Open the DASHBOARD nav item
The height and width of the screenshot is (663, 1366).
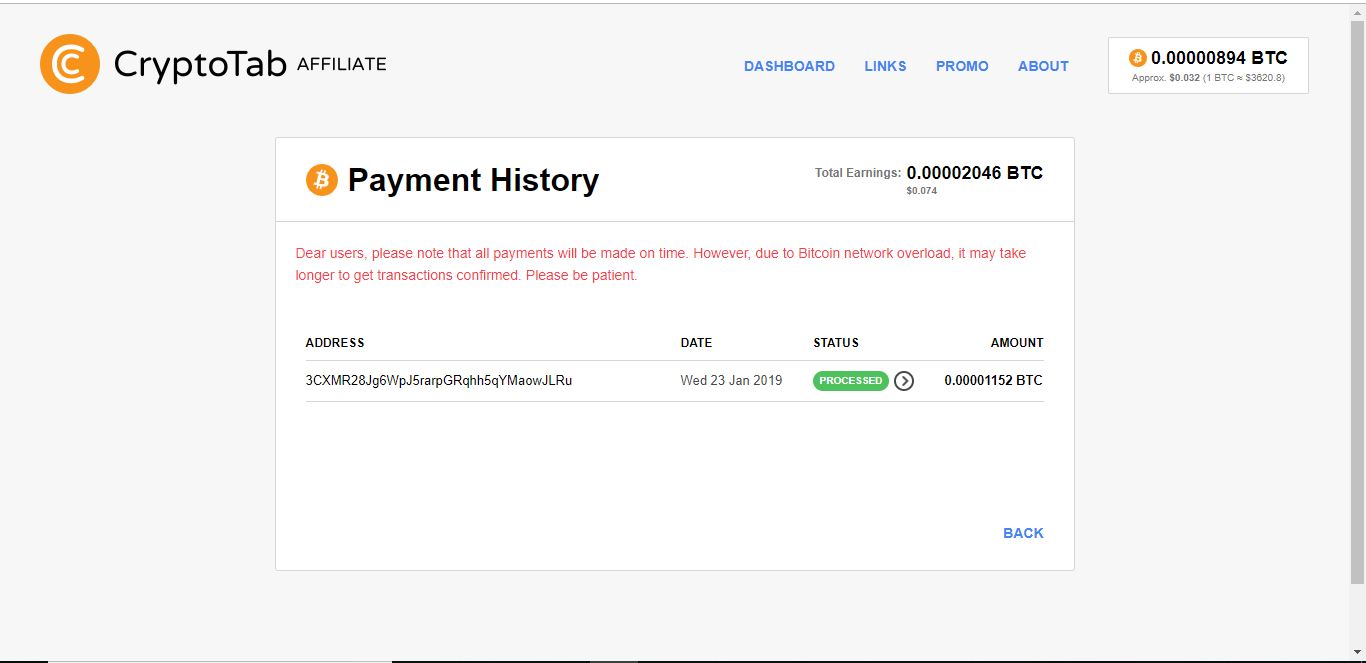(x=789, y=66)
